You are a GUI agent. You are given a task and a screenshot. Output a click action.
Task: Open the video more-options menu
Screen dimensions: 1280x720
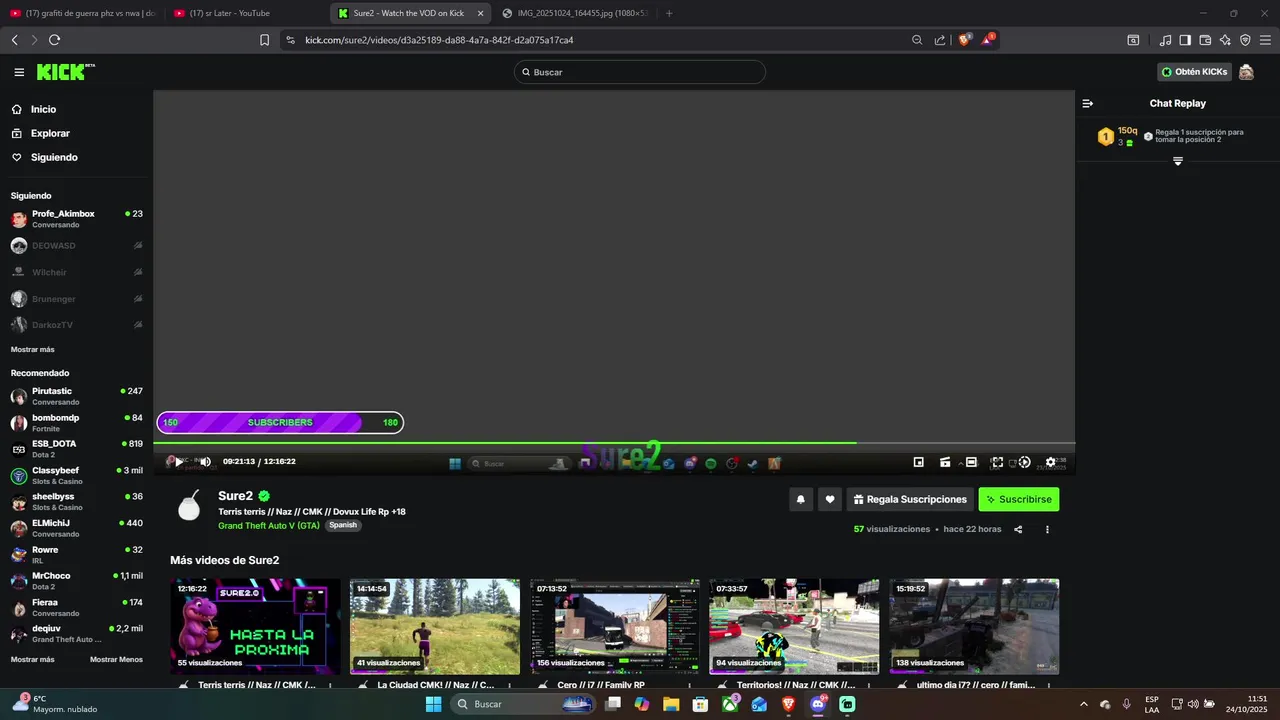(1047, 529)
